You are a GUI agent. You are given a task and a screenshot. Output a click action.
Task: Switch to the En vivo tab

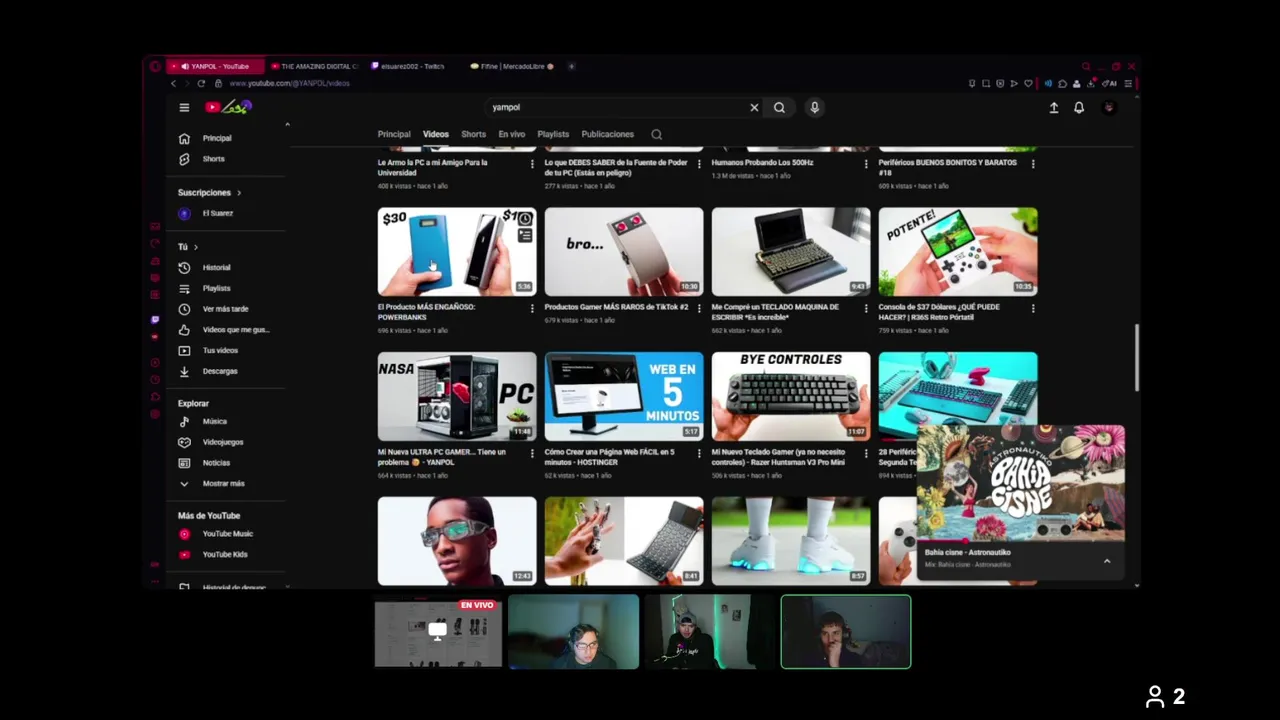[511, 134]
